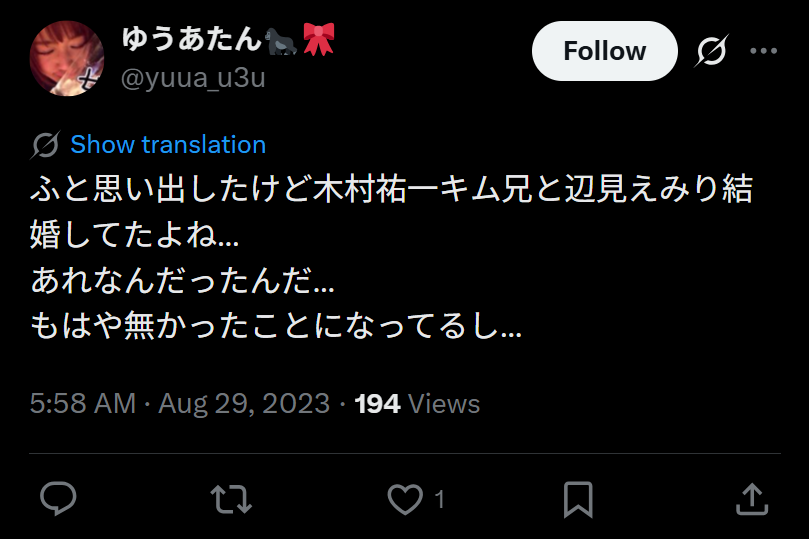Click the tweet's last line starting with もはや
This screenshot has height=539, width=809.
(276, 327)
